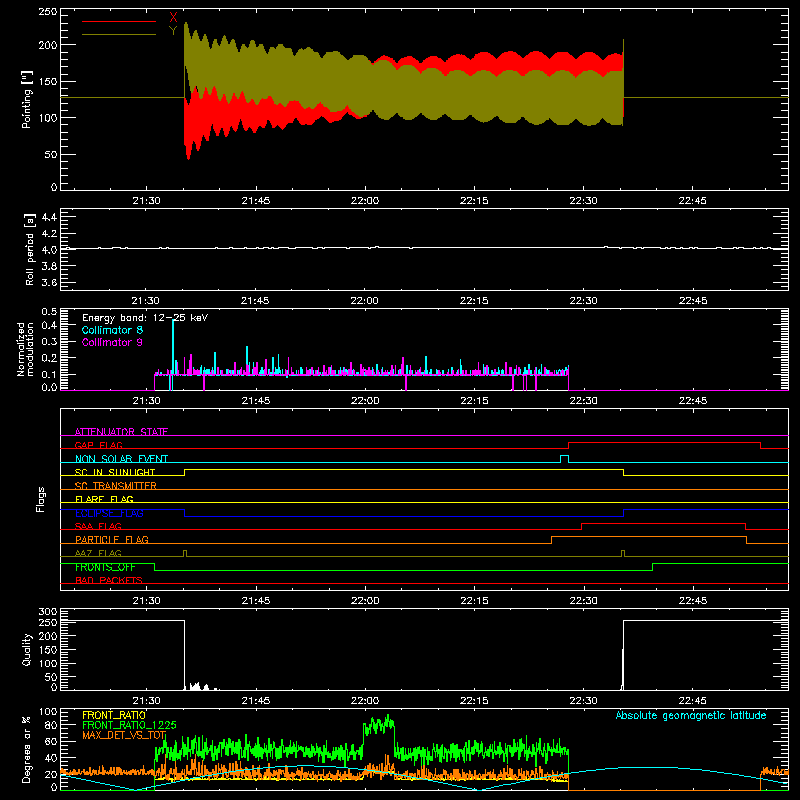Click the NON_SOLAR_EVENT pulse near 22:28
Image resolution: width=800 pixels, height=800 pixels.
pos(564,459)
